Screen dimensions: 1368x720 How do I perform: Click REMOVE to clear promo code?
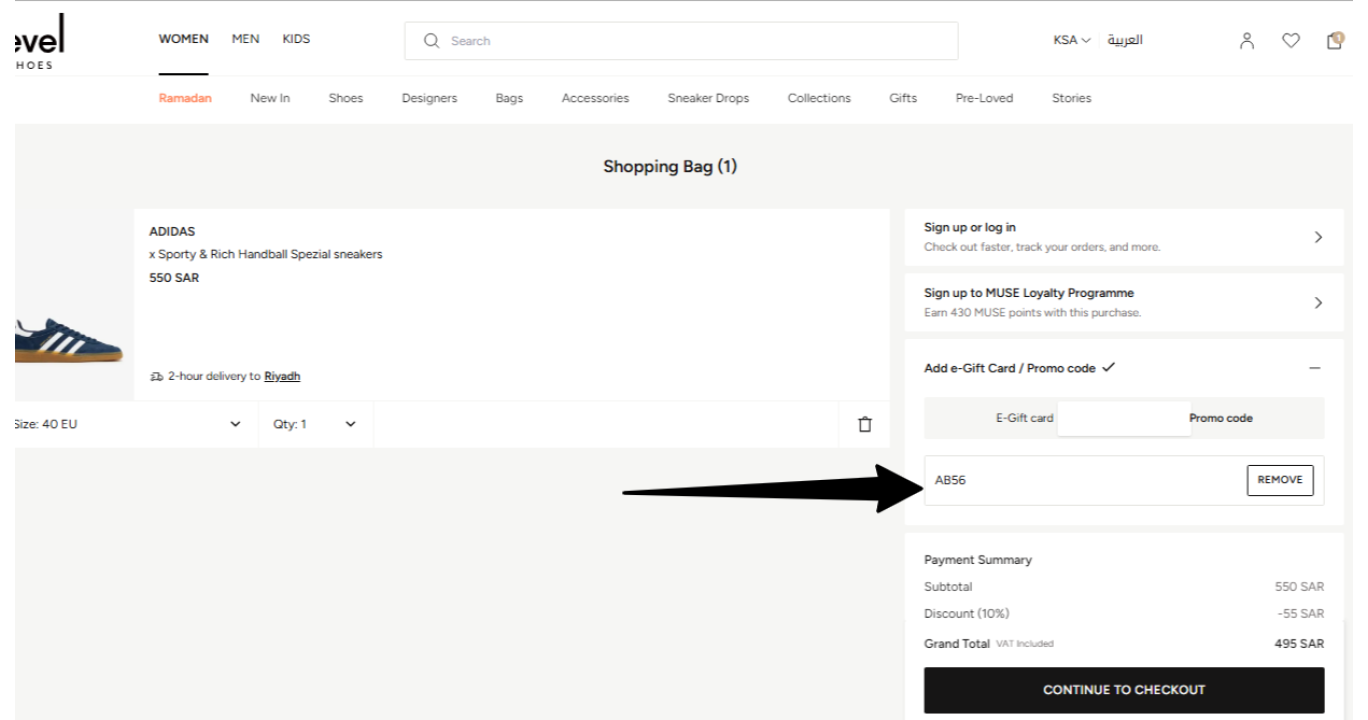tap(1280, 480)
